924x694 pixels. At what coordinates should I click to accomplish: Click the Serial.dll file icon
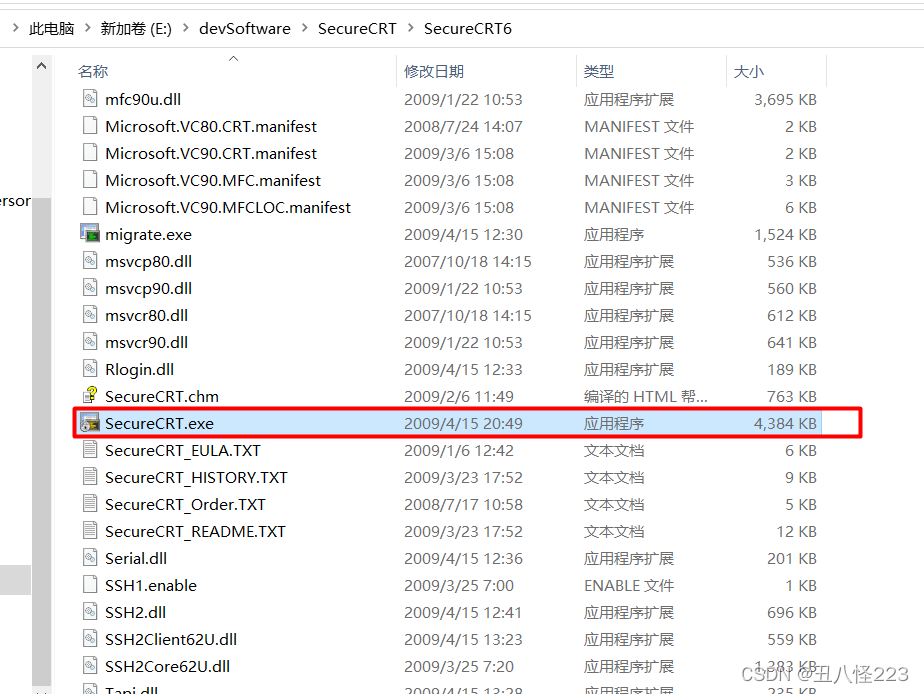[90, 557]
